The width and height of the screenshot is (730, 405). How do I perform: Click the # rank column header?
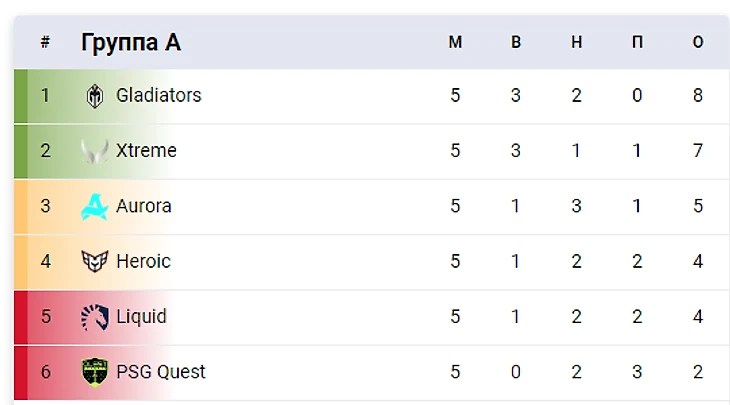pos(45,42)
